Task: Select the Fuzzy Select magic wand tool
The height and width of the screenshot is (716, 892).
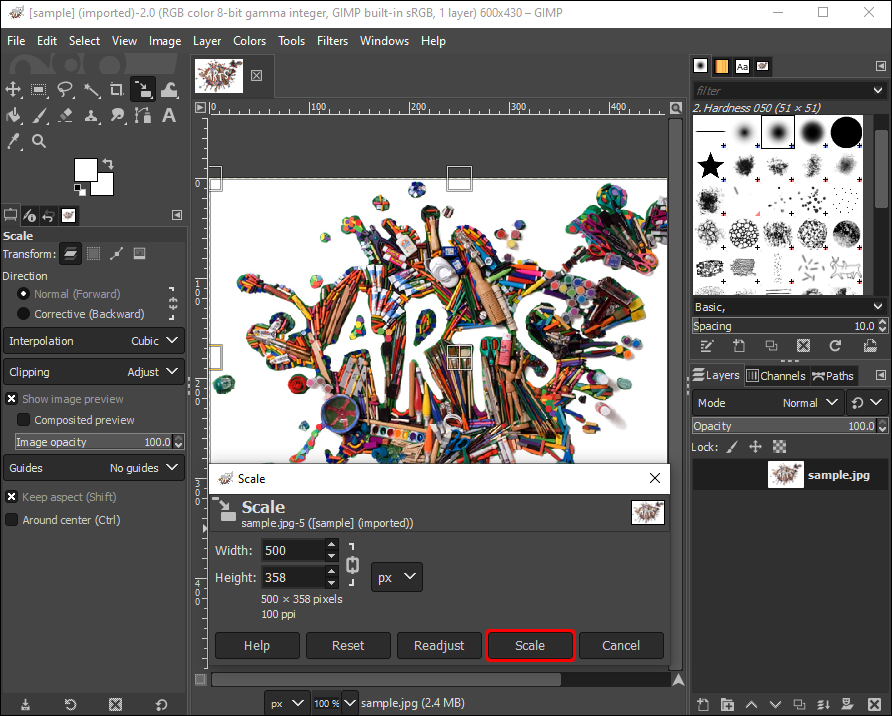Action: pyautogui.click(x=92, y=90)
